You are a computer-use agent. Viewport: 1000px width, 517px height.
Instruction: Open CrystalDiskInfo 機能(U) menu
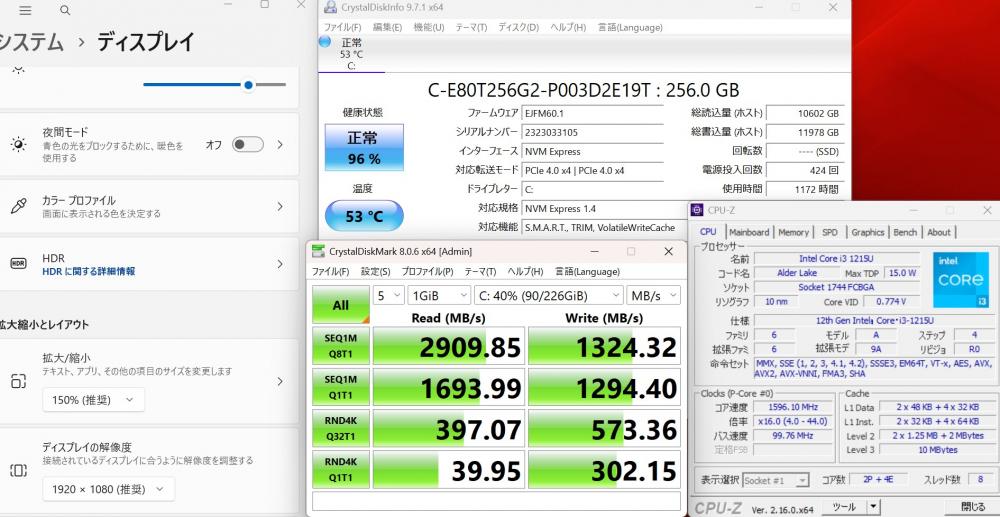(429, 27)
